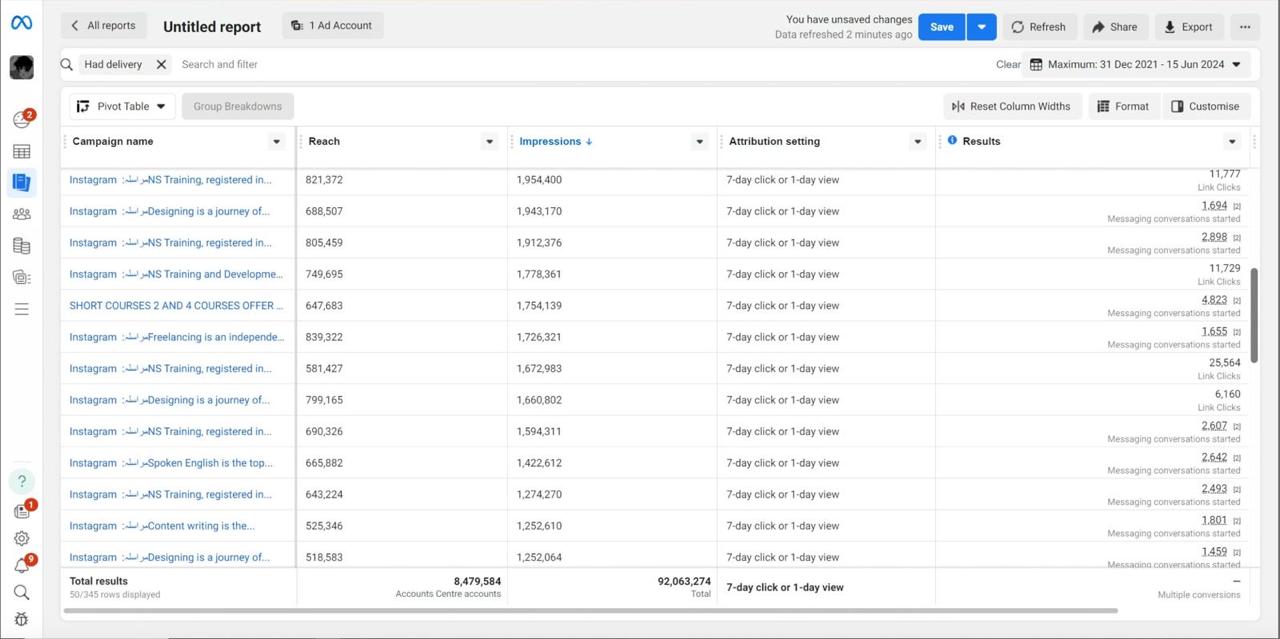Click the Export button
This screenshot has height=639, width=1280.
pos(1188,27)
